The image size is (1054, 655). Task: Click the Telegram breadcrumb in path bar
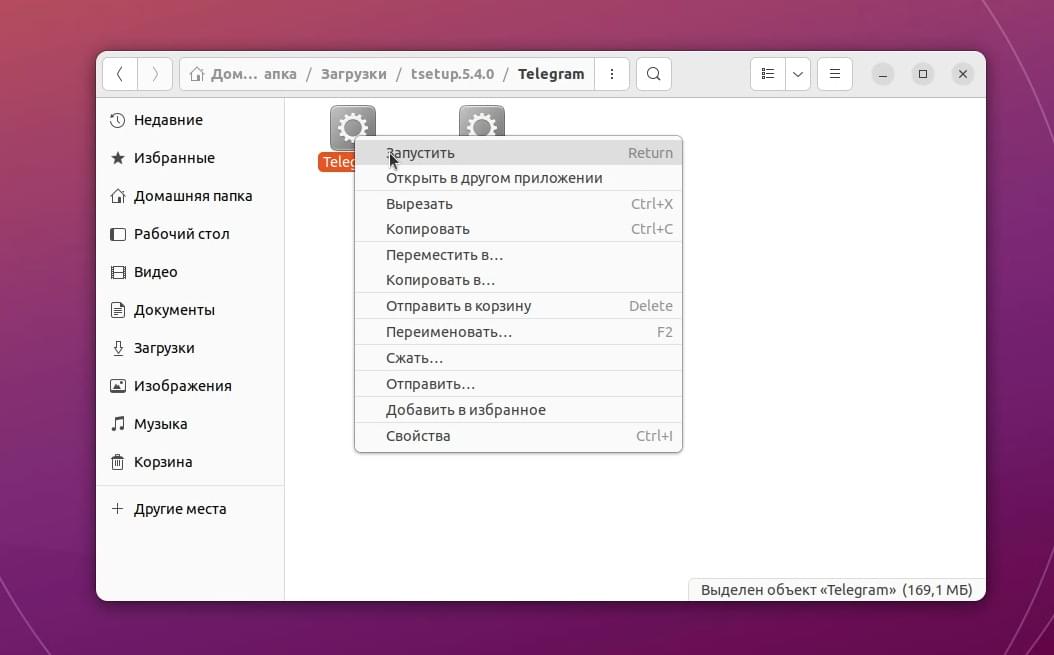551,74
